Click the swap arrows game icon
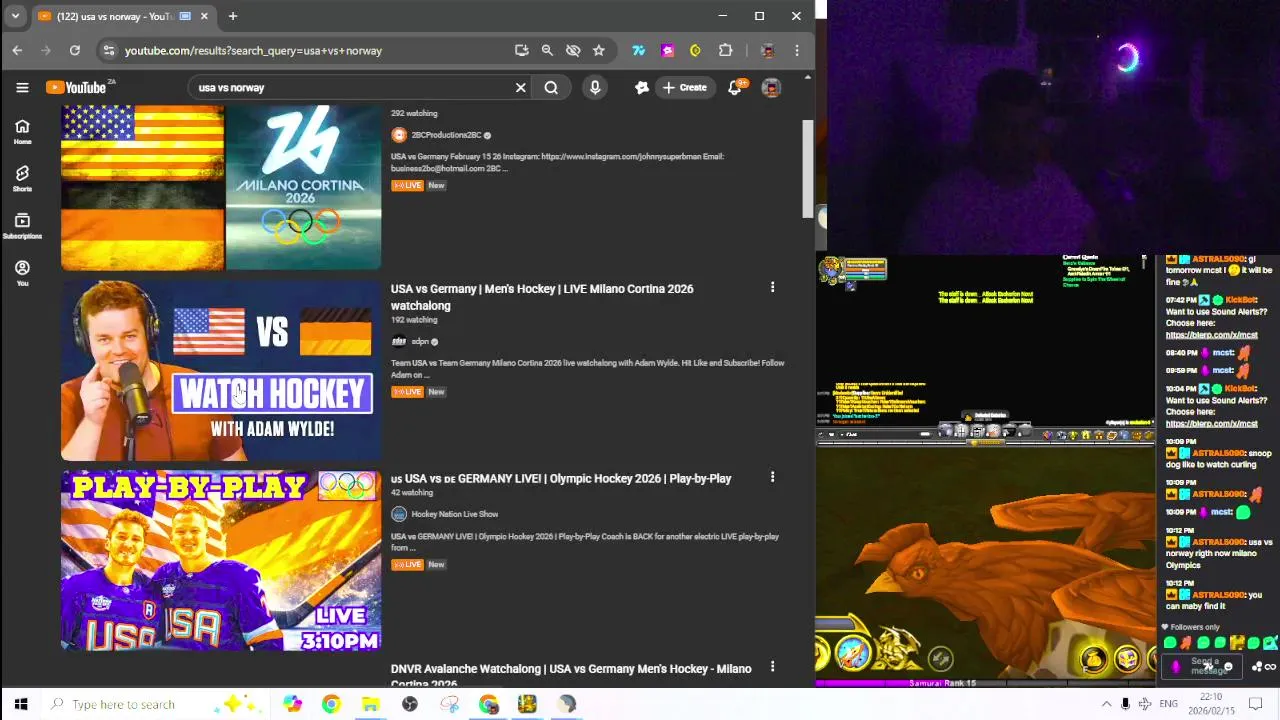This screenshot has width=1280, height=720. click(x=940, y=658)
